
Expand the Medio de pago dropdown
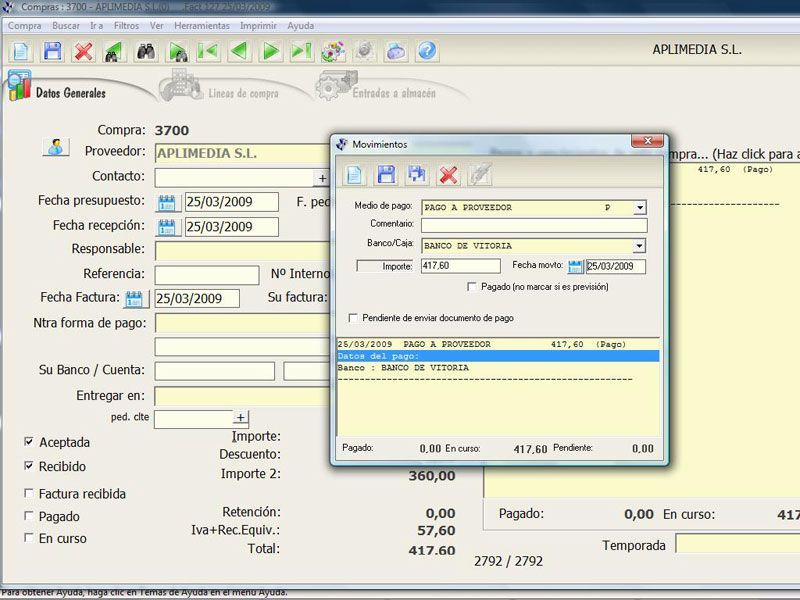click(x=640, y=207)
